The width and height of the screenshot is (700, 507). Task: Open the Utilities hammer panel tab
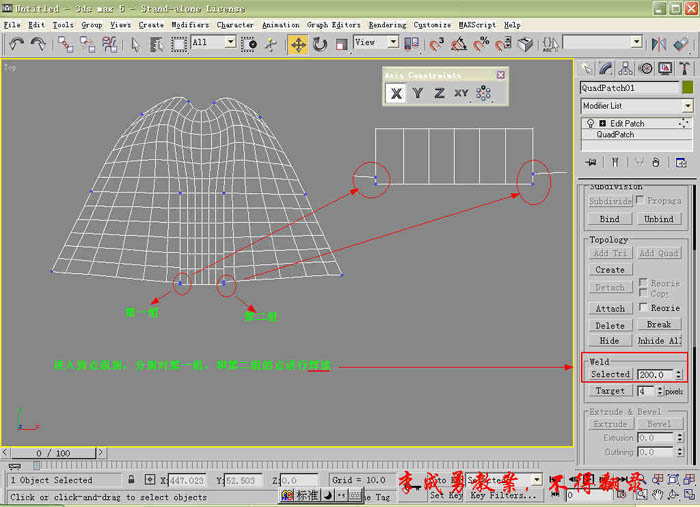[684, 68]
